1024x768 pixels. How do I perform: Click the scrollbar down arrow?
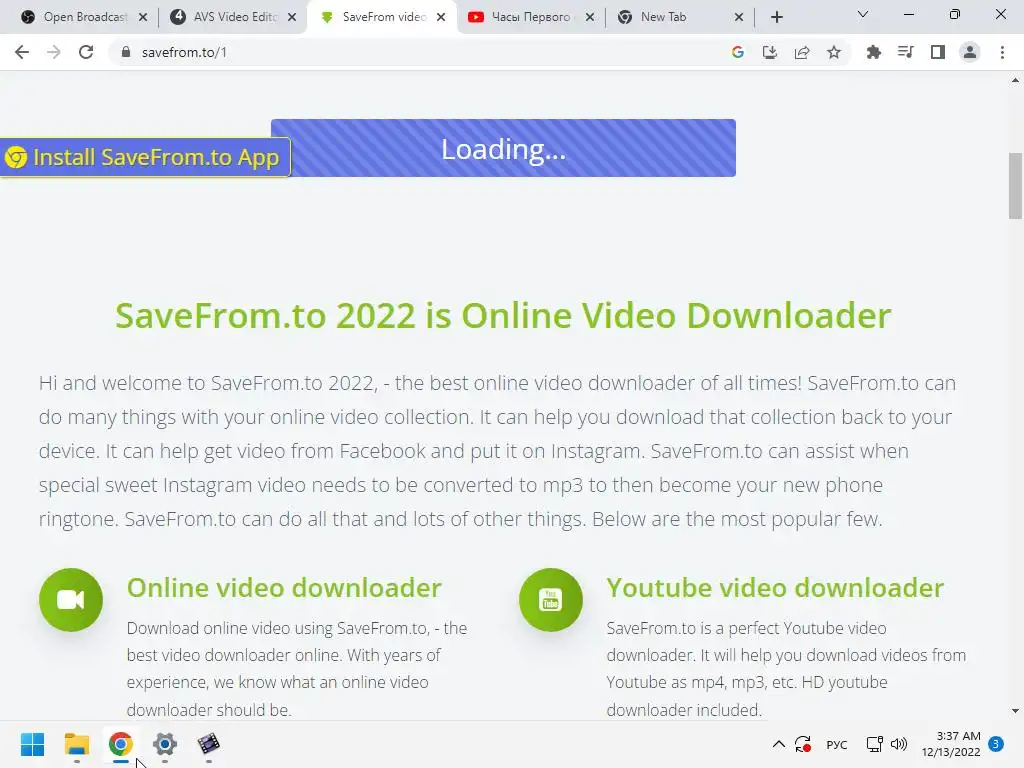[x=1015, y=711]
